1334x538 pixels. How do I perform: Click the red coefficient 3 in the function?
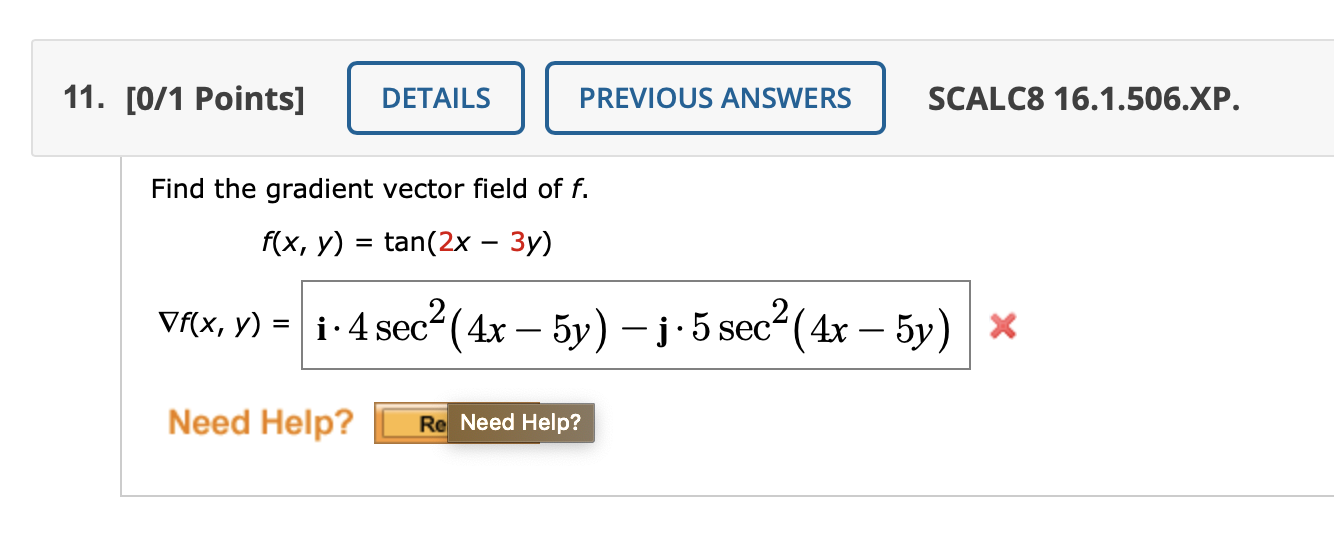517,243
